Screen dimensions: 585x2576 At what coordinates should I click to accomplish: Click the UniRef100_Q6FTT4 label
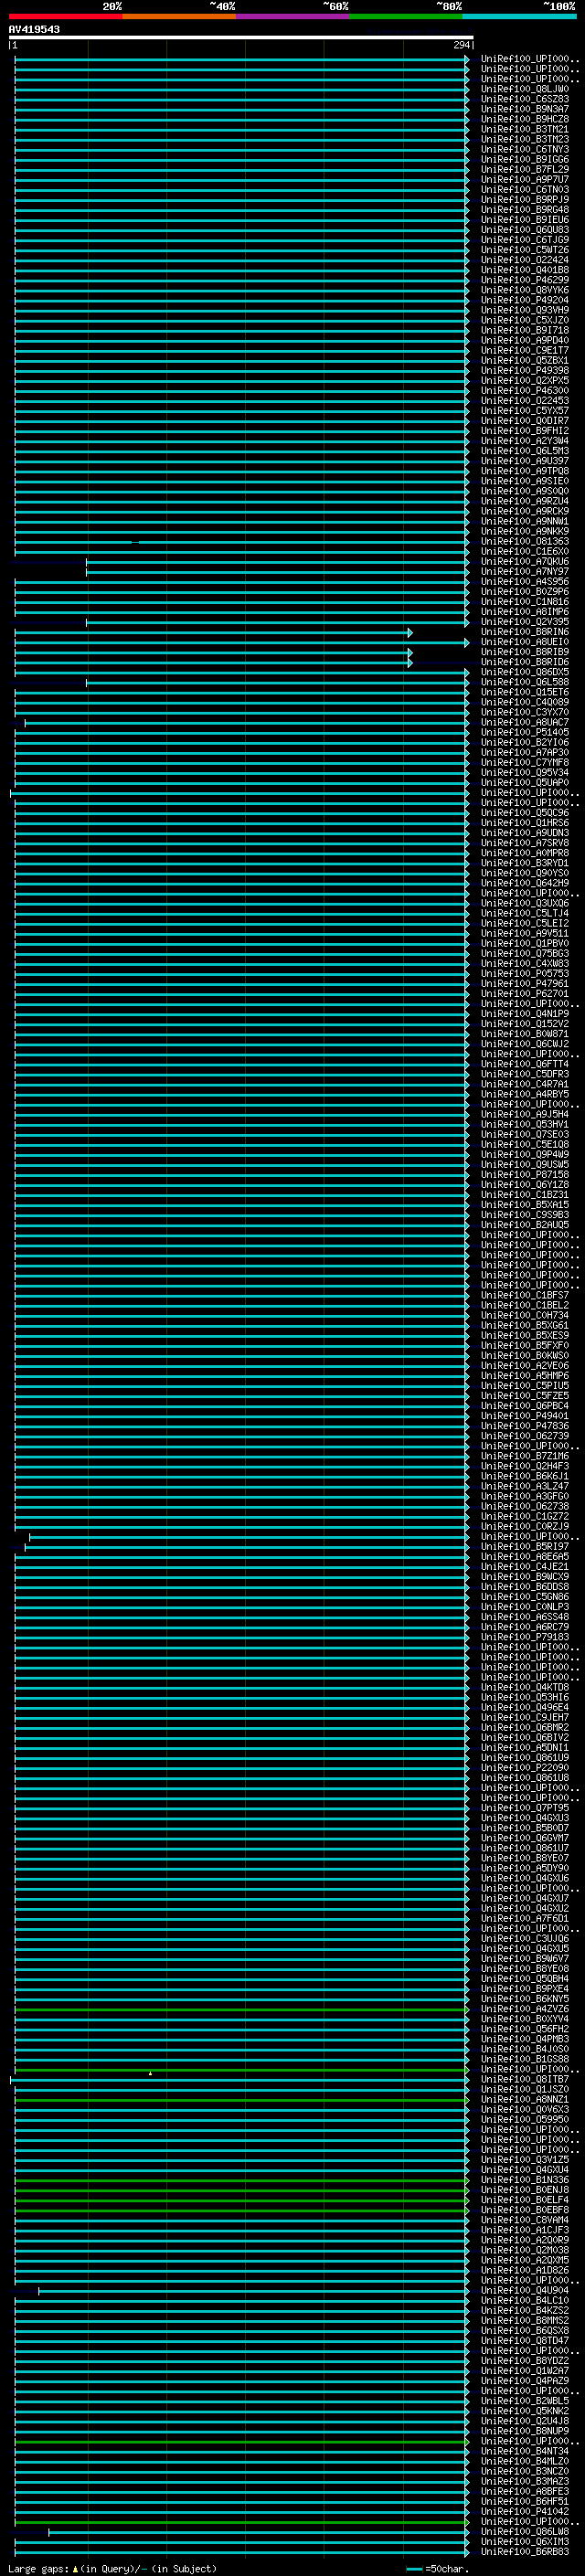click(524, 1064)
